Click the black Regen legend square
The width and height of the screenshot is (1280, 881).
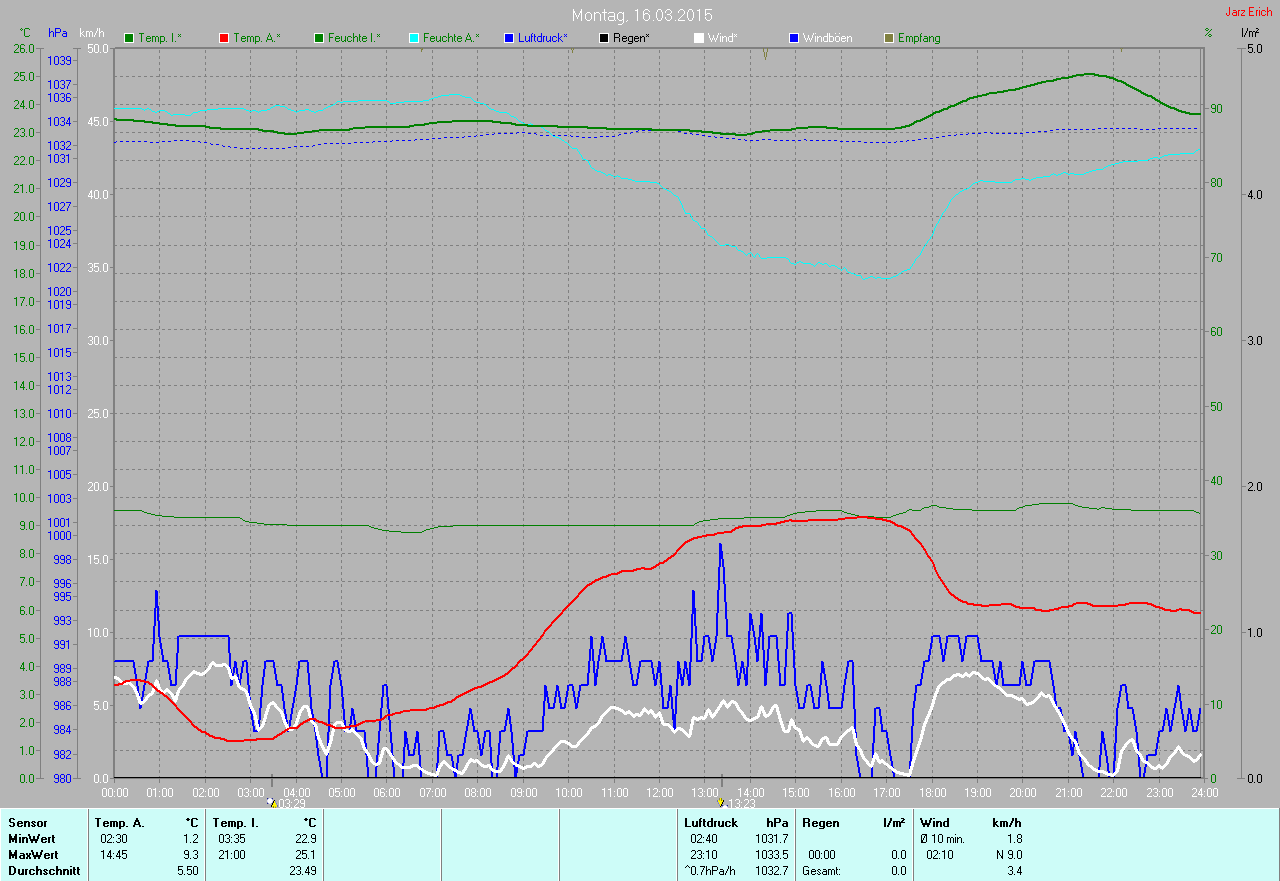pyautogui.click(x=603, y=38)
